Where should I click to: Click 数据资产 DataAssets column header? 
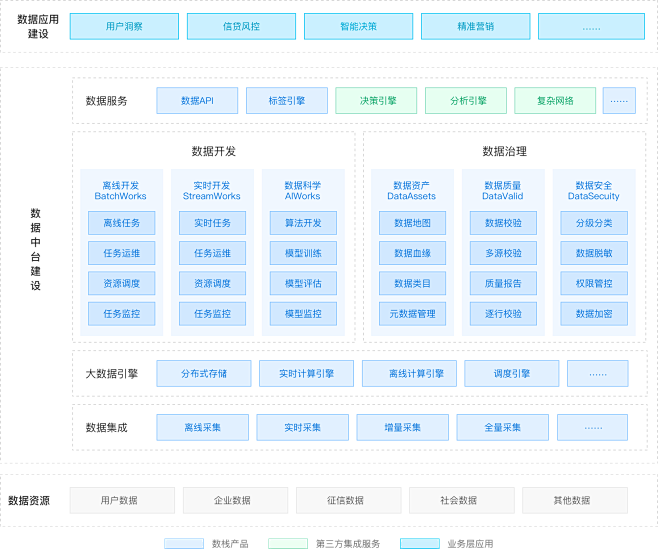tap(412, 190)
